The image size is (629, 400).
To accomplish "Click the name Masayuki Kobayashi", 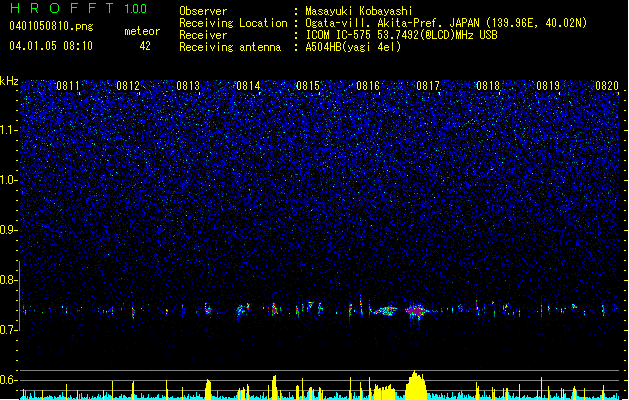I will [x=359, y=11].
